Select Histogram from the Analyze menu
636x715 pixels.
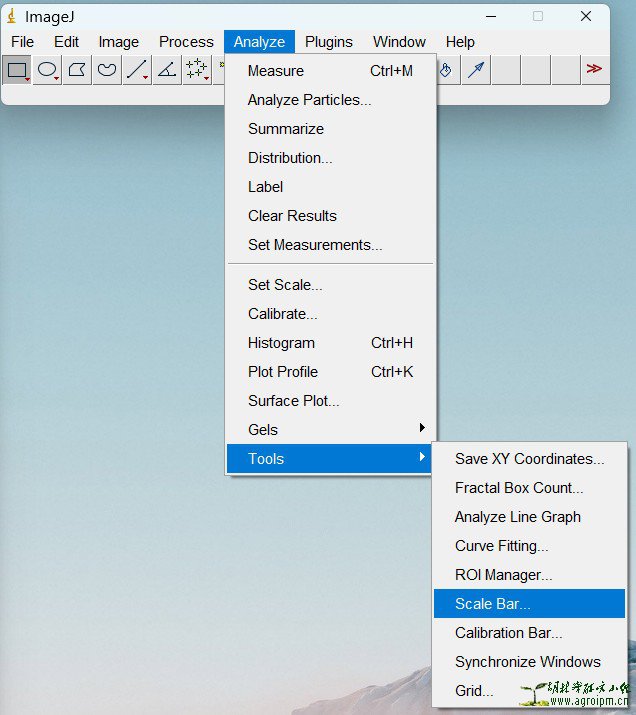tap(281, 343)
